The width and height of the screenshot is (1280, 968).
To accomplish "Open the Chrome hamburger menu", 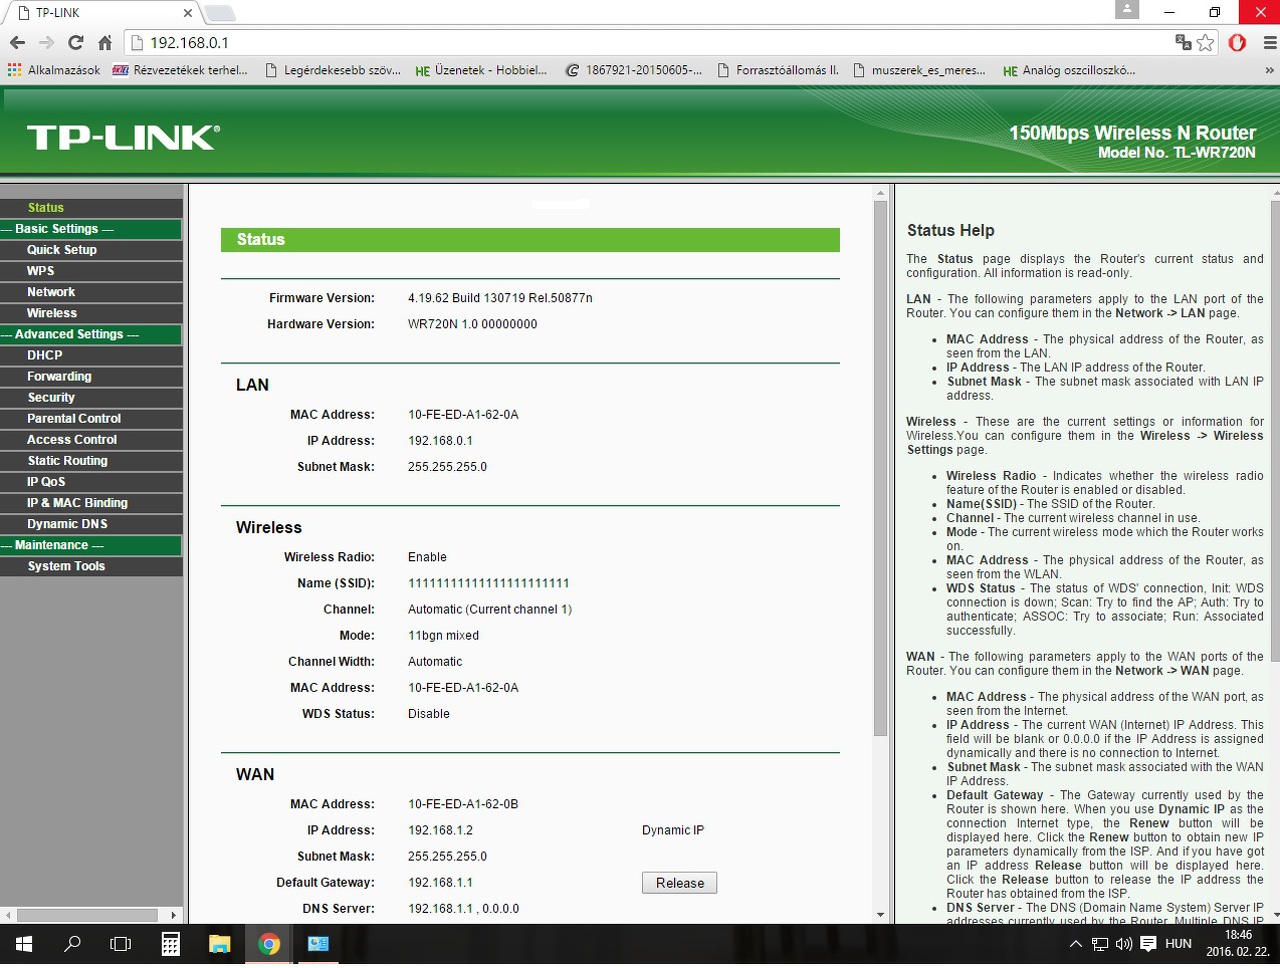I will 1269,42.
